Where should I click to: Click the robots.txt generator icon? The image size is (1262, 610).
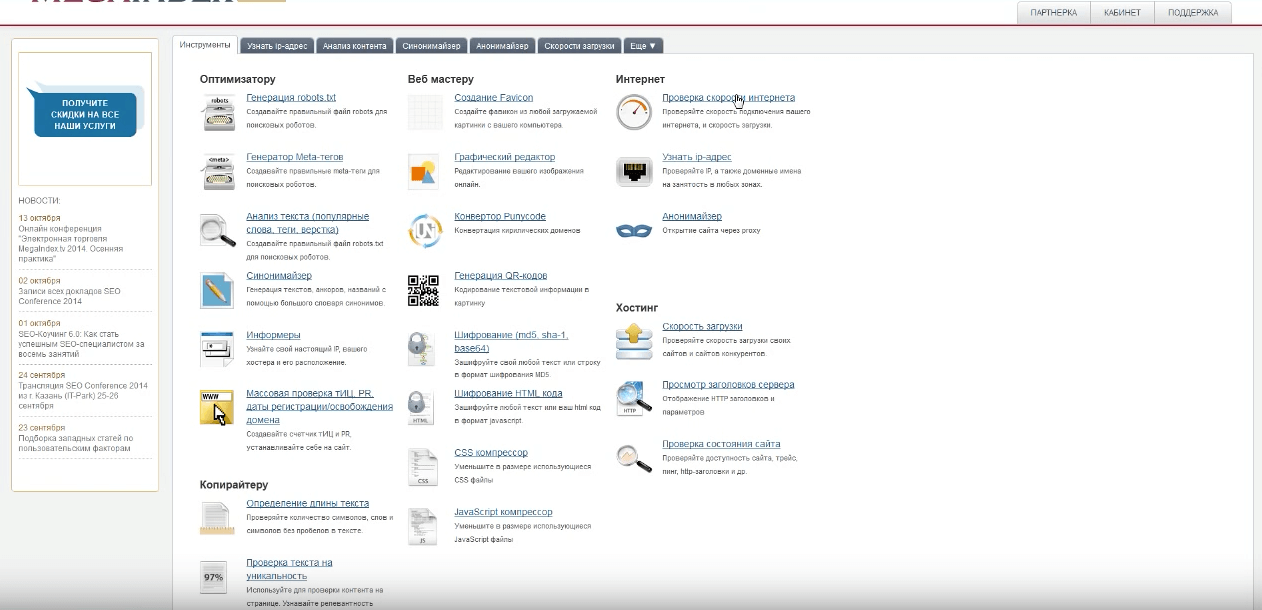[218, 112]
